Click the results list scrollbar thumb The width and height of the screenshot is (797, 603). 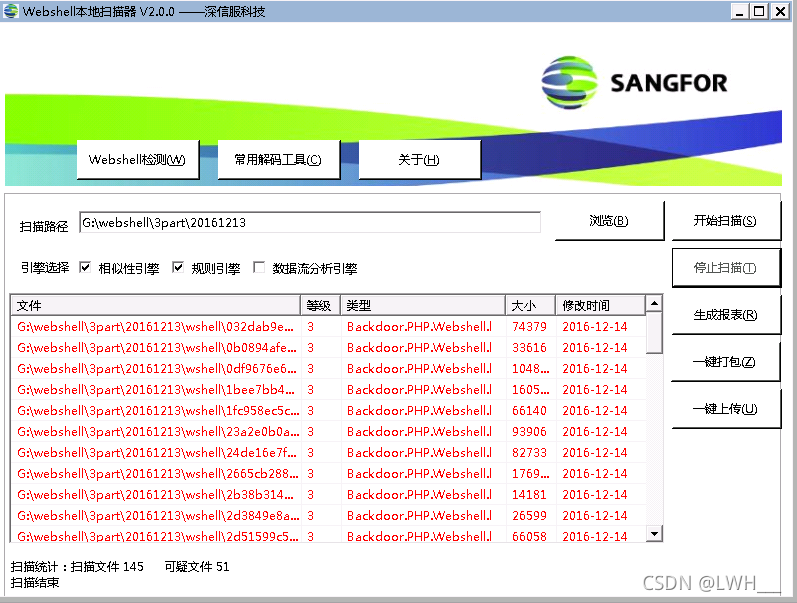(654, 333)
